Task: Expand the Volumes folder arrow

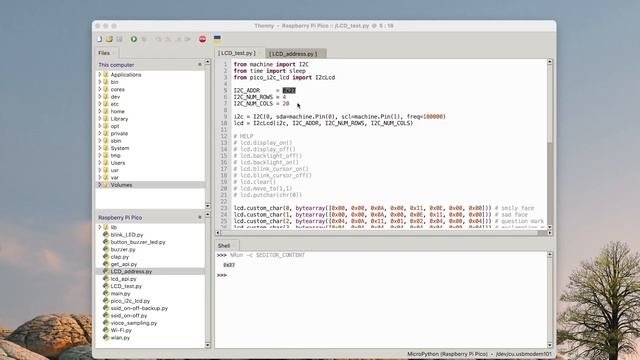Action: (100, 185)
